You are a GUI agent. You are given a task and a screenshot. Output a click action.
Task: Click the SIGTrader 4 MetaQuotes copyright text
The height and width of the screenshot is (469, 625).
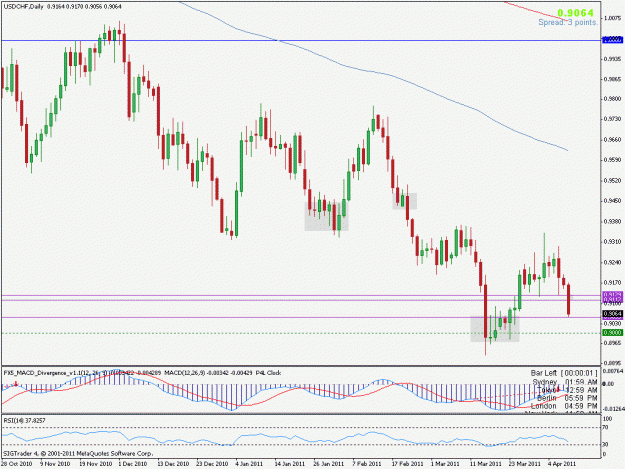[78, 453]
